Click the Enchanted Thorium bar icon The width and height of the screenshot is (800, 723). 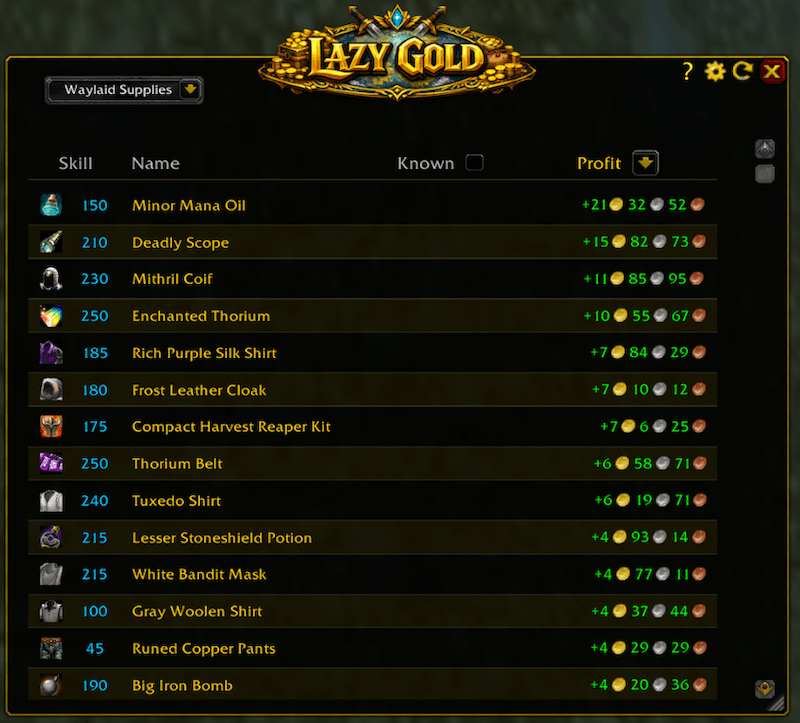click(x=51, y=316)
